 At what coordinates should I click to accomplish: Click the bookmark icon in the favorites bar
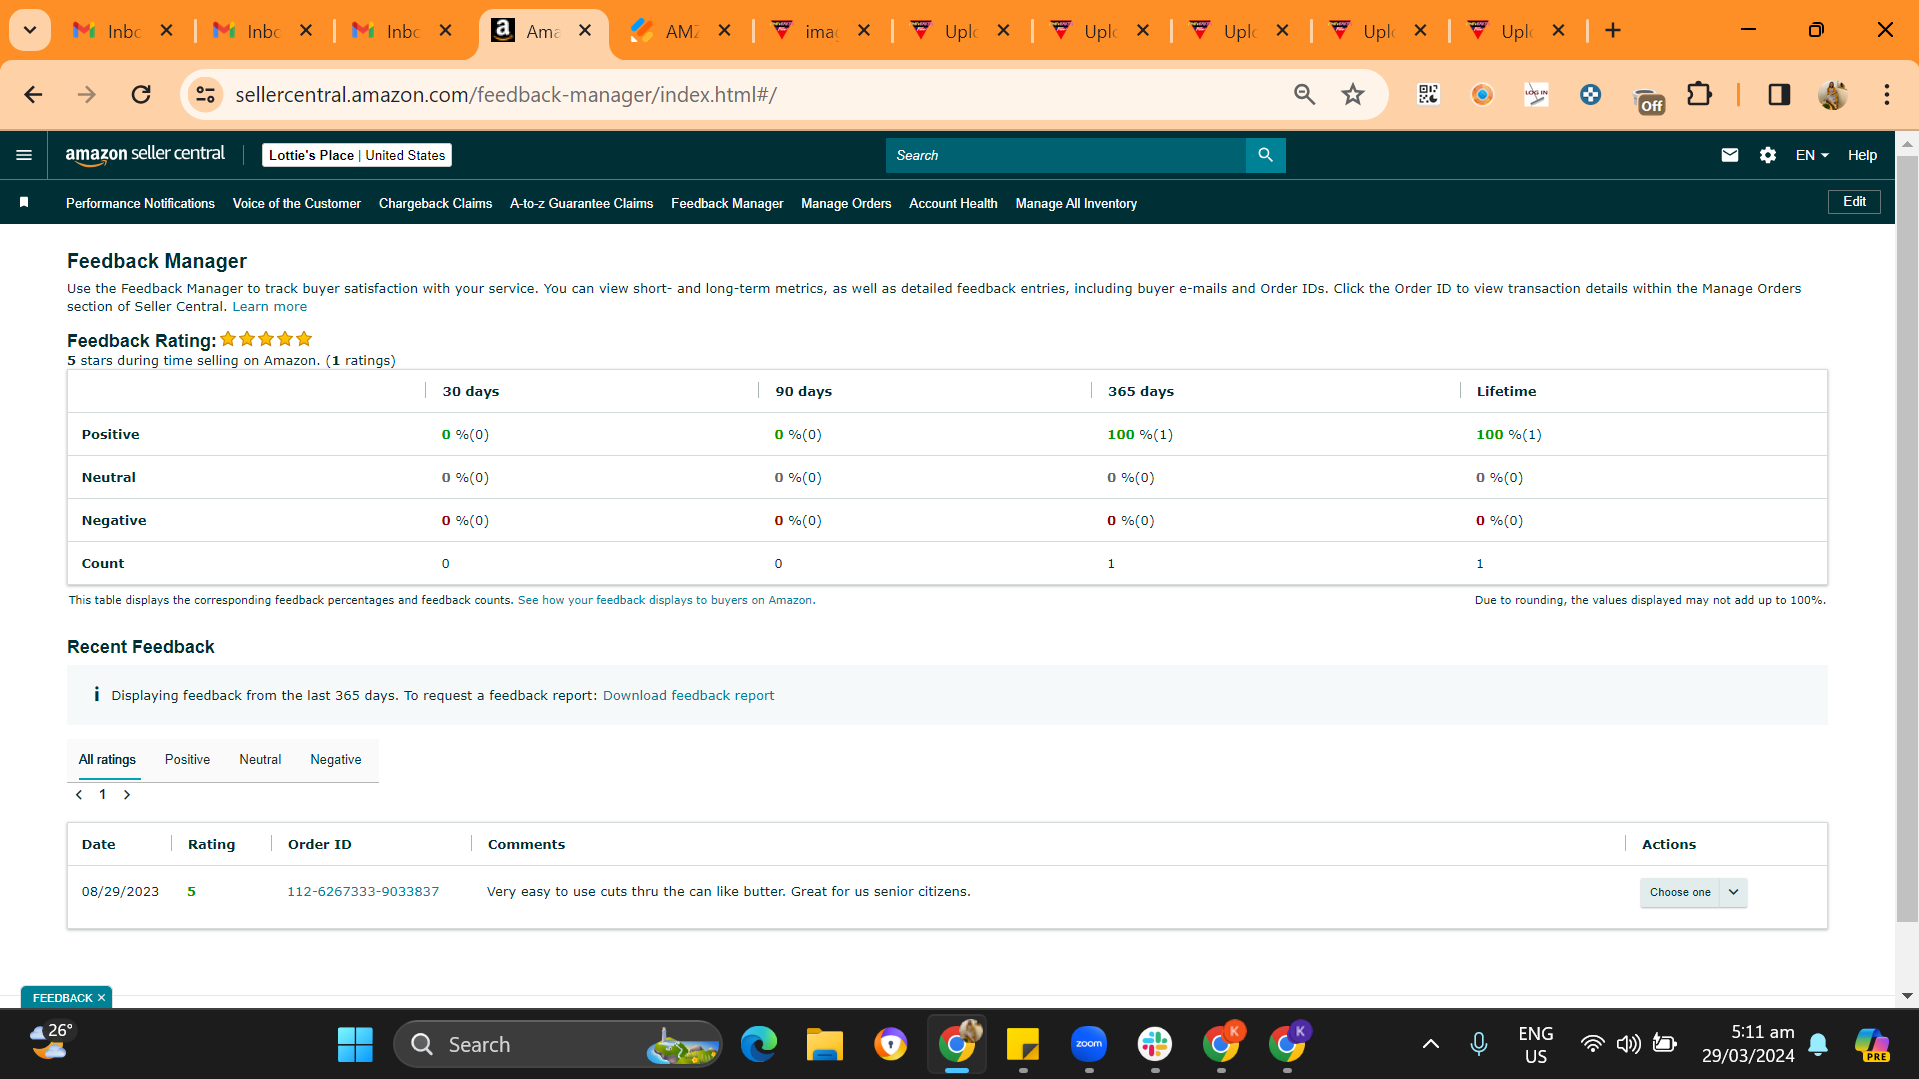(x=24, y=203)
